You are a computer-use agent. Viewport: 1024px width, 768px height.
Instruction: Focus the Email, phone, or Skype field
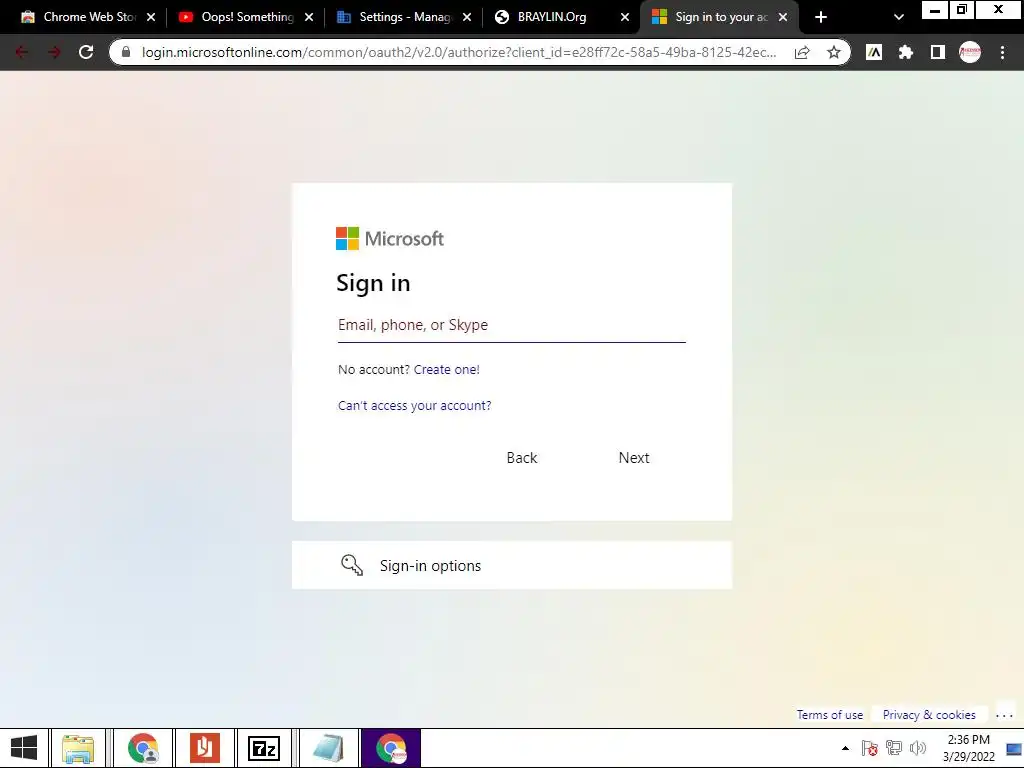click(511, 325)
